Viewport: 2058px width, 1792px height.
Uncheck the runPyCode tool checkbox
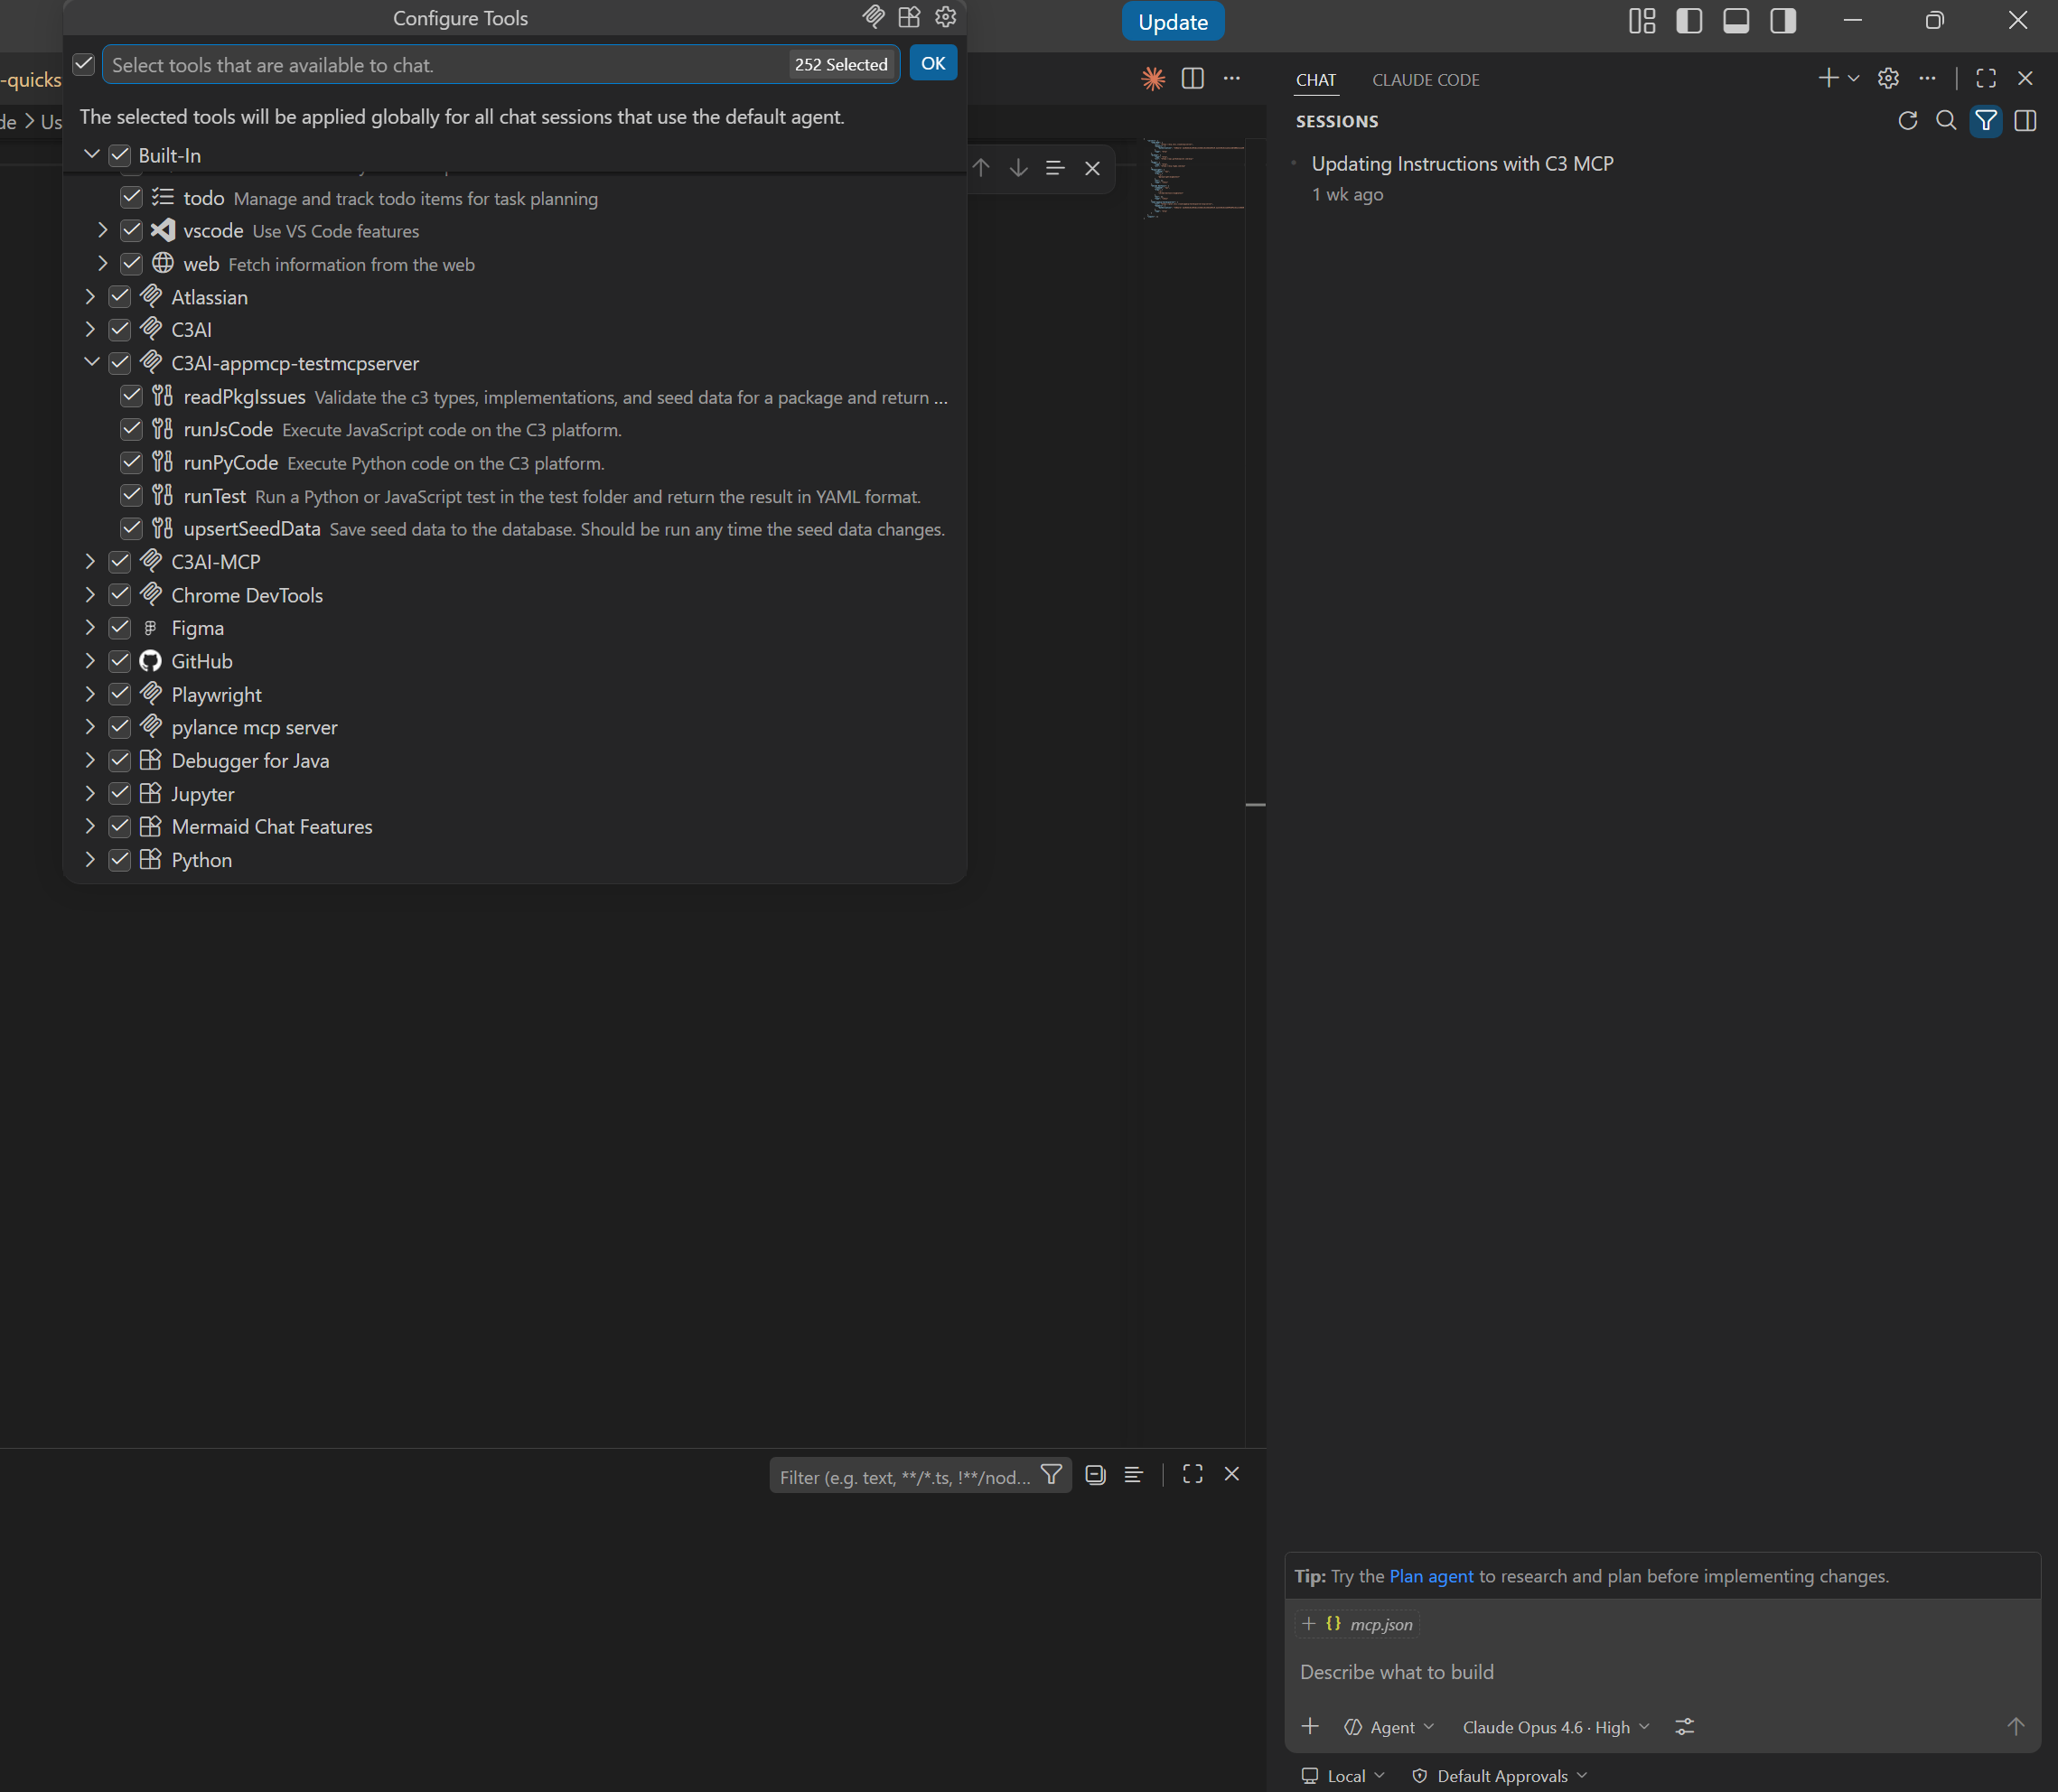[132, 462]
